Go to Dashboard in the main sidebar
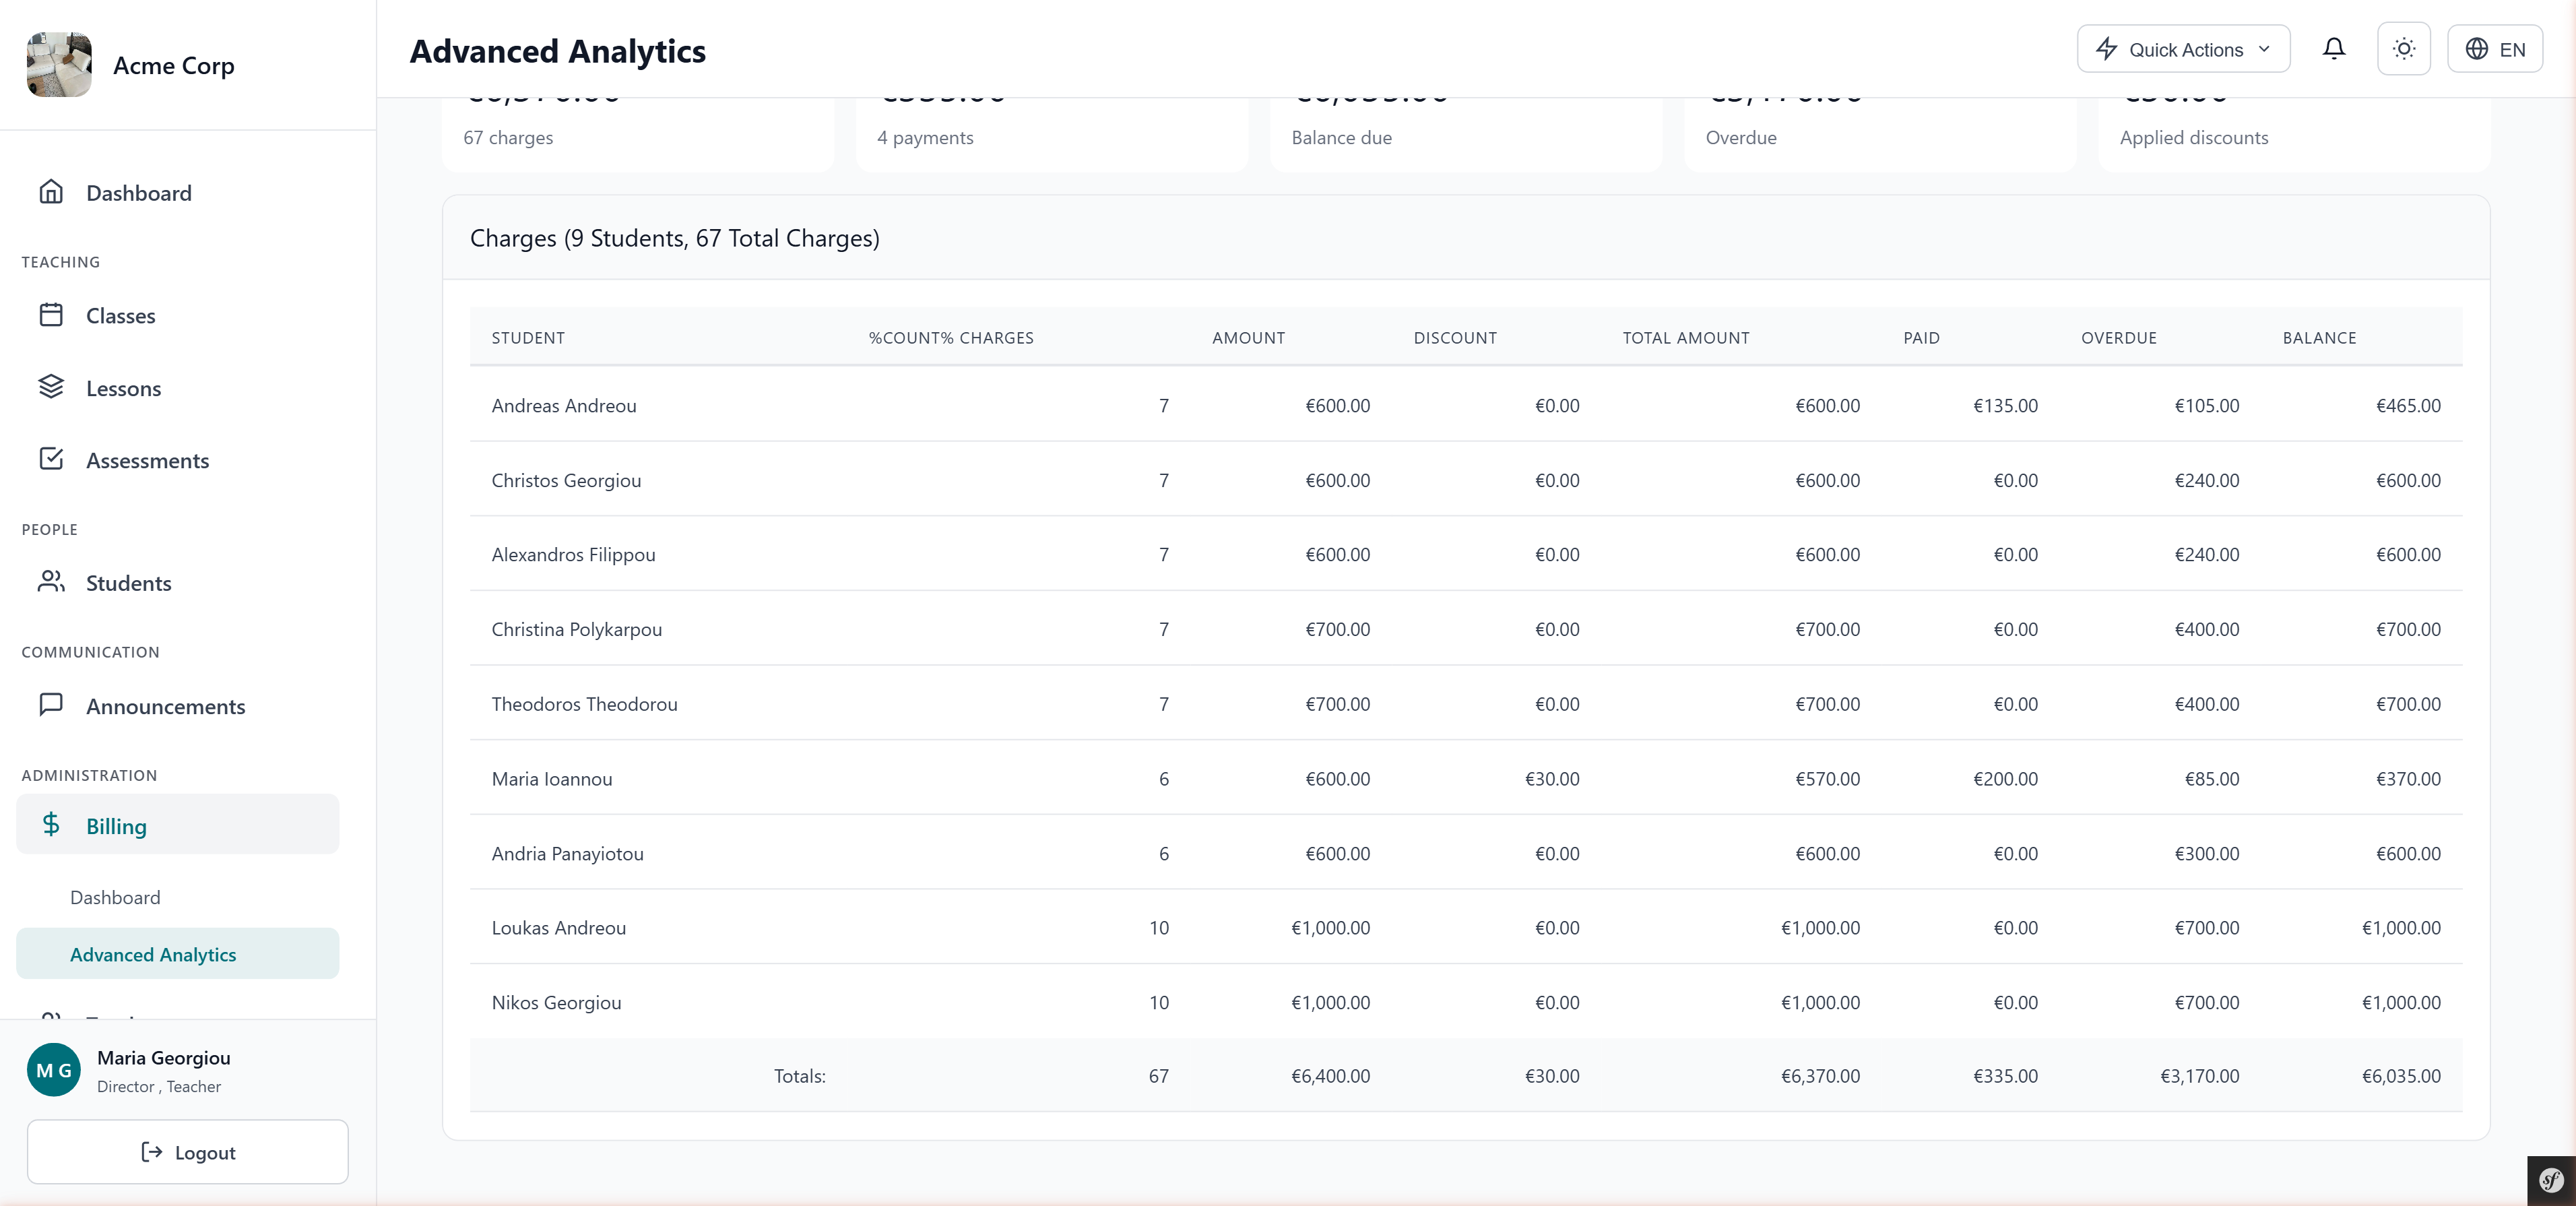 point(178,193)
